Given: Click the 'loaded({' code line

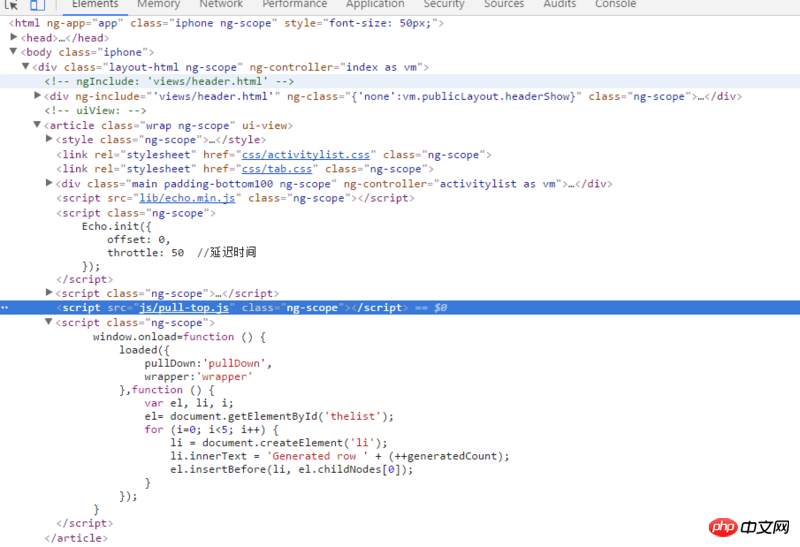Looking at the screenshot, I should tap(144, 350).
